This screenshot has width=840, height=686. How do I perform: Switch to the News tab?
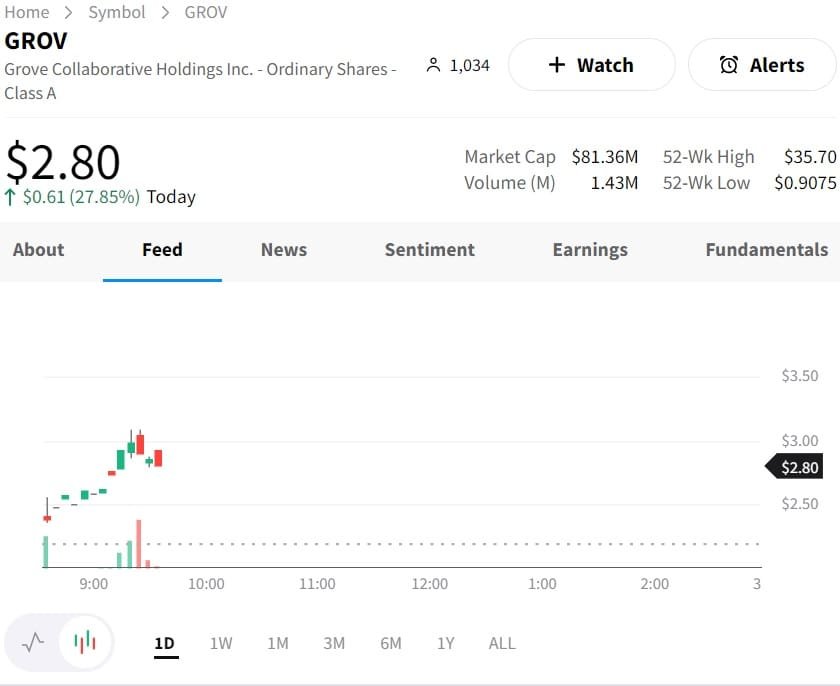tap(283, 250)
